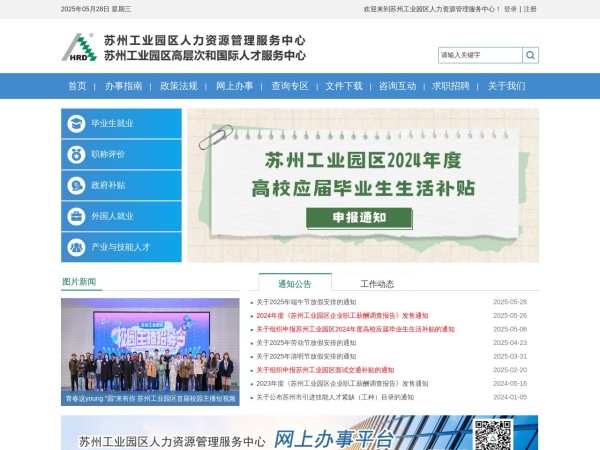Open 职称评价 sidebar entry
This screenshot has height=450, width=600.
[x=121, y=154]
